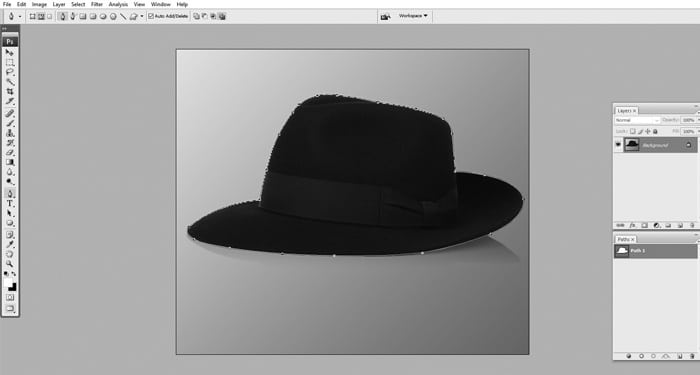Toggle Quick Mask mode

tap(10, 297)
